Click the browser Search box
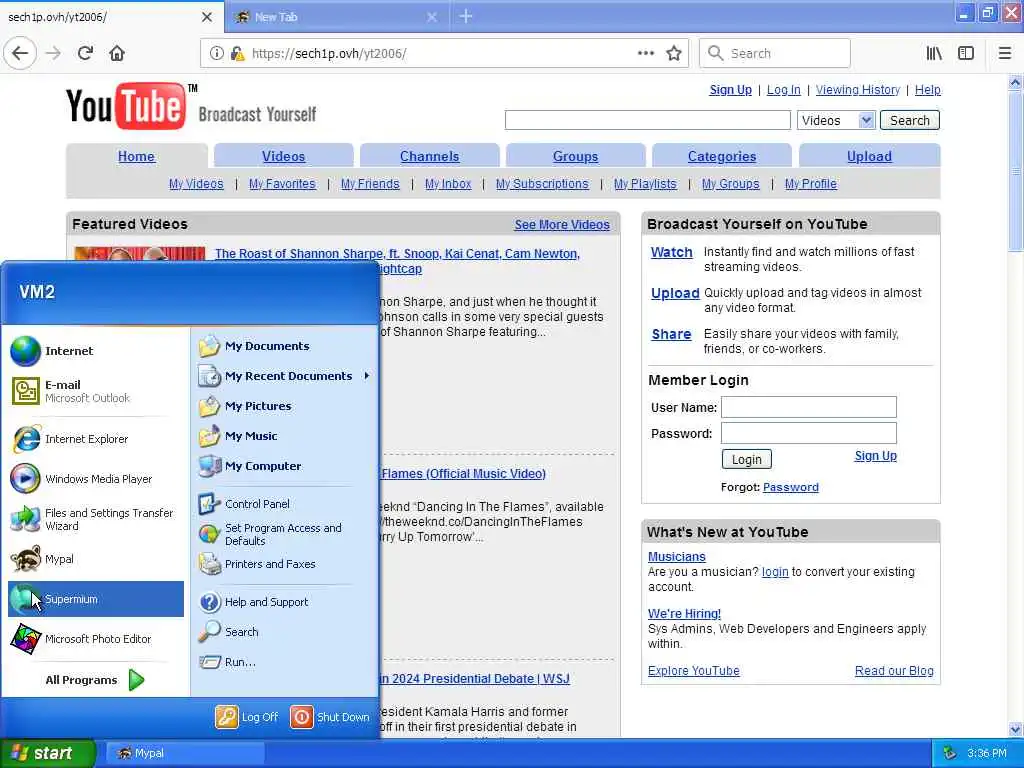The height and width of the screenshot is (768, 1024). [x=775, y=54]
